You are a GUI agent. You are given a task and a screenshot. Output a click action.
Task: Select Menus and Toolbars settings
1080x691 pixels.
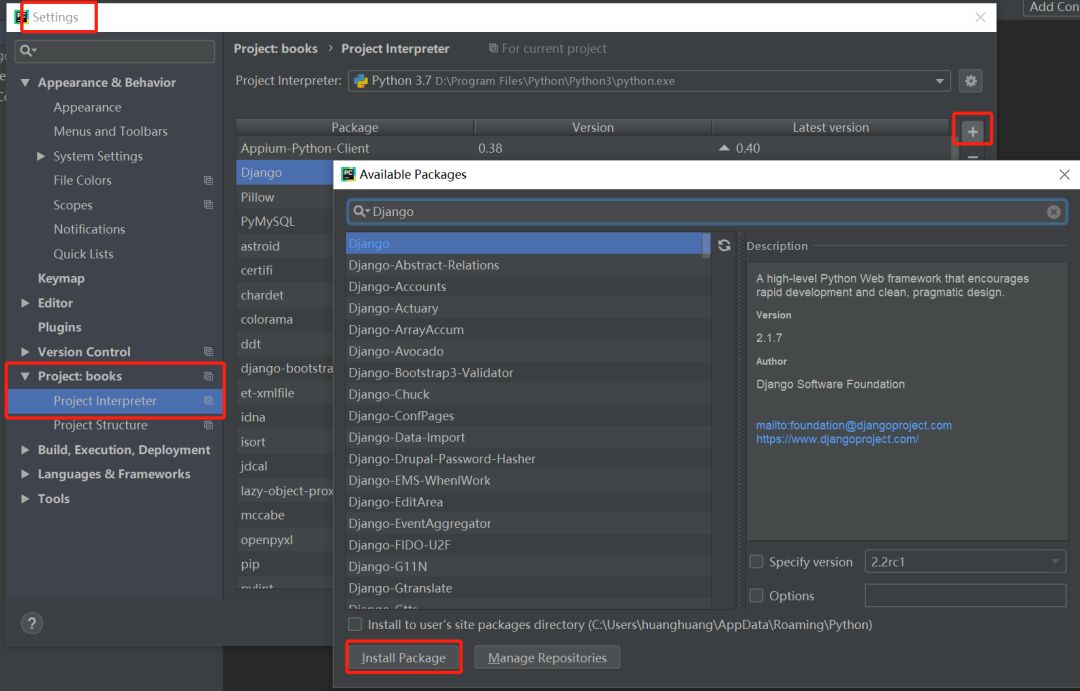111,132
